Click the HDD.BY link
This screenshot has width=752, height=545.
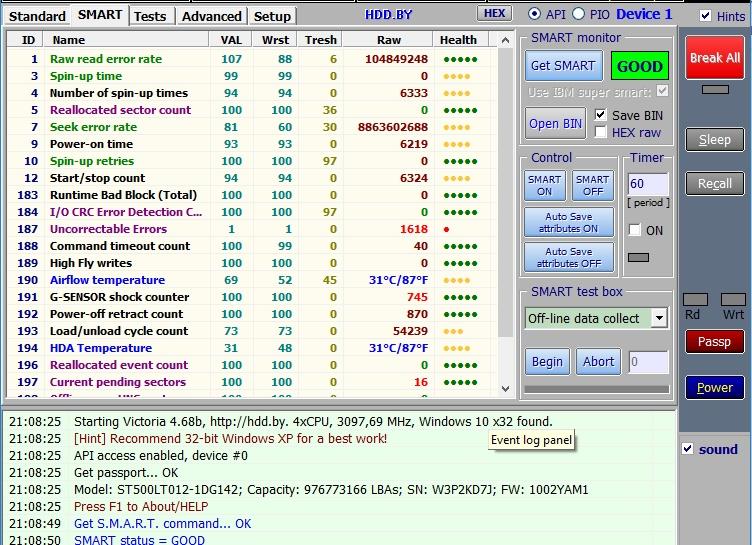tap(388, 15)
